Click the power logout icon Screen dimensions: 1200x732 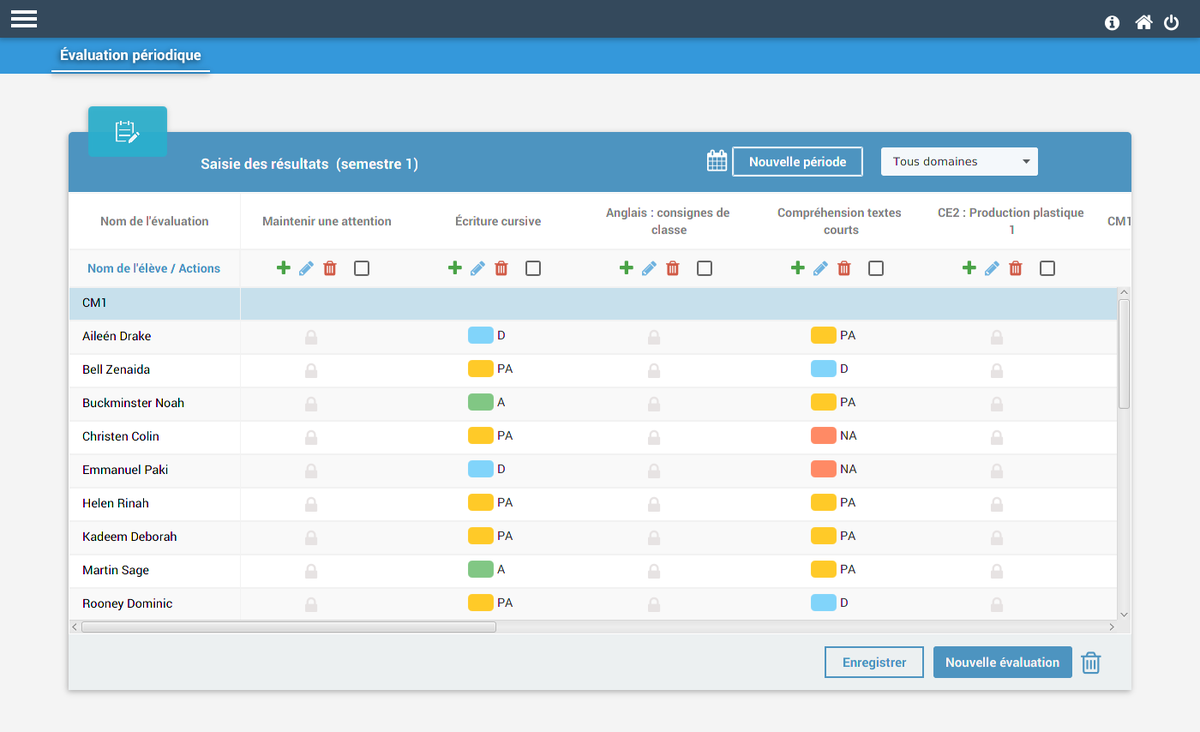[x=1172, y=23]
